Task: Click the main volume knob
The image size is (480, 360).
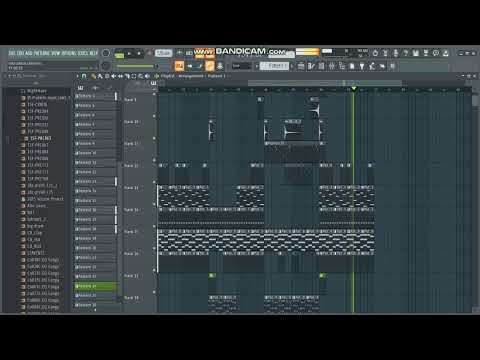Action: coord(106,53)
